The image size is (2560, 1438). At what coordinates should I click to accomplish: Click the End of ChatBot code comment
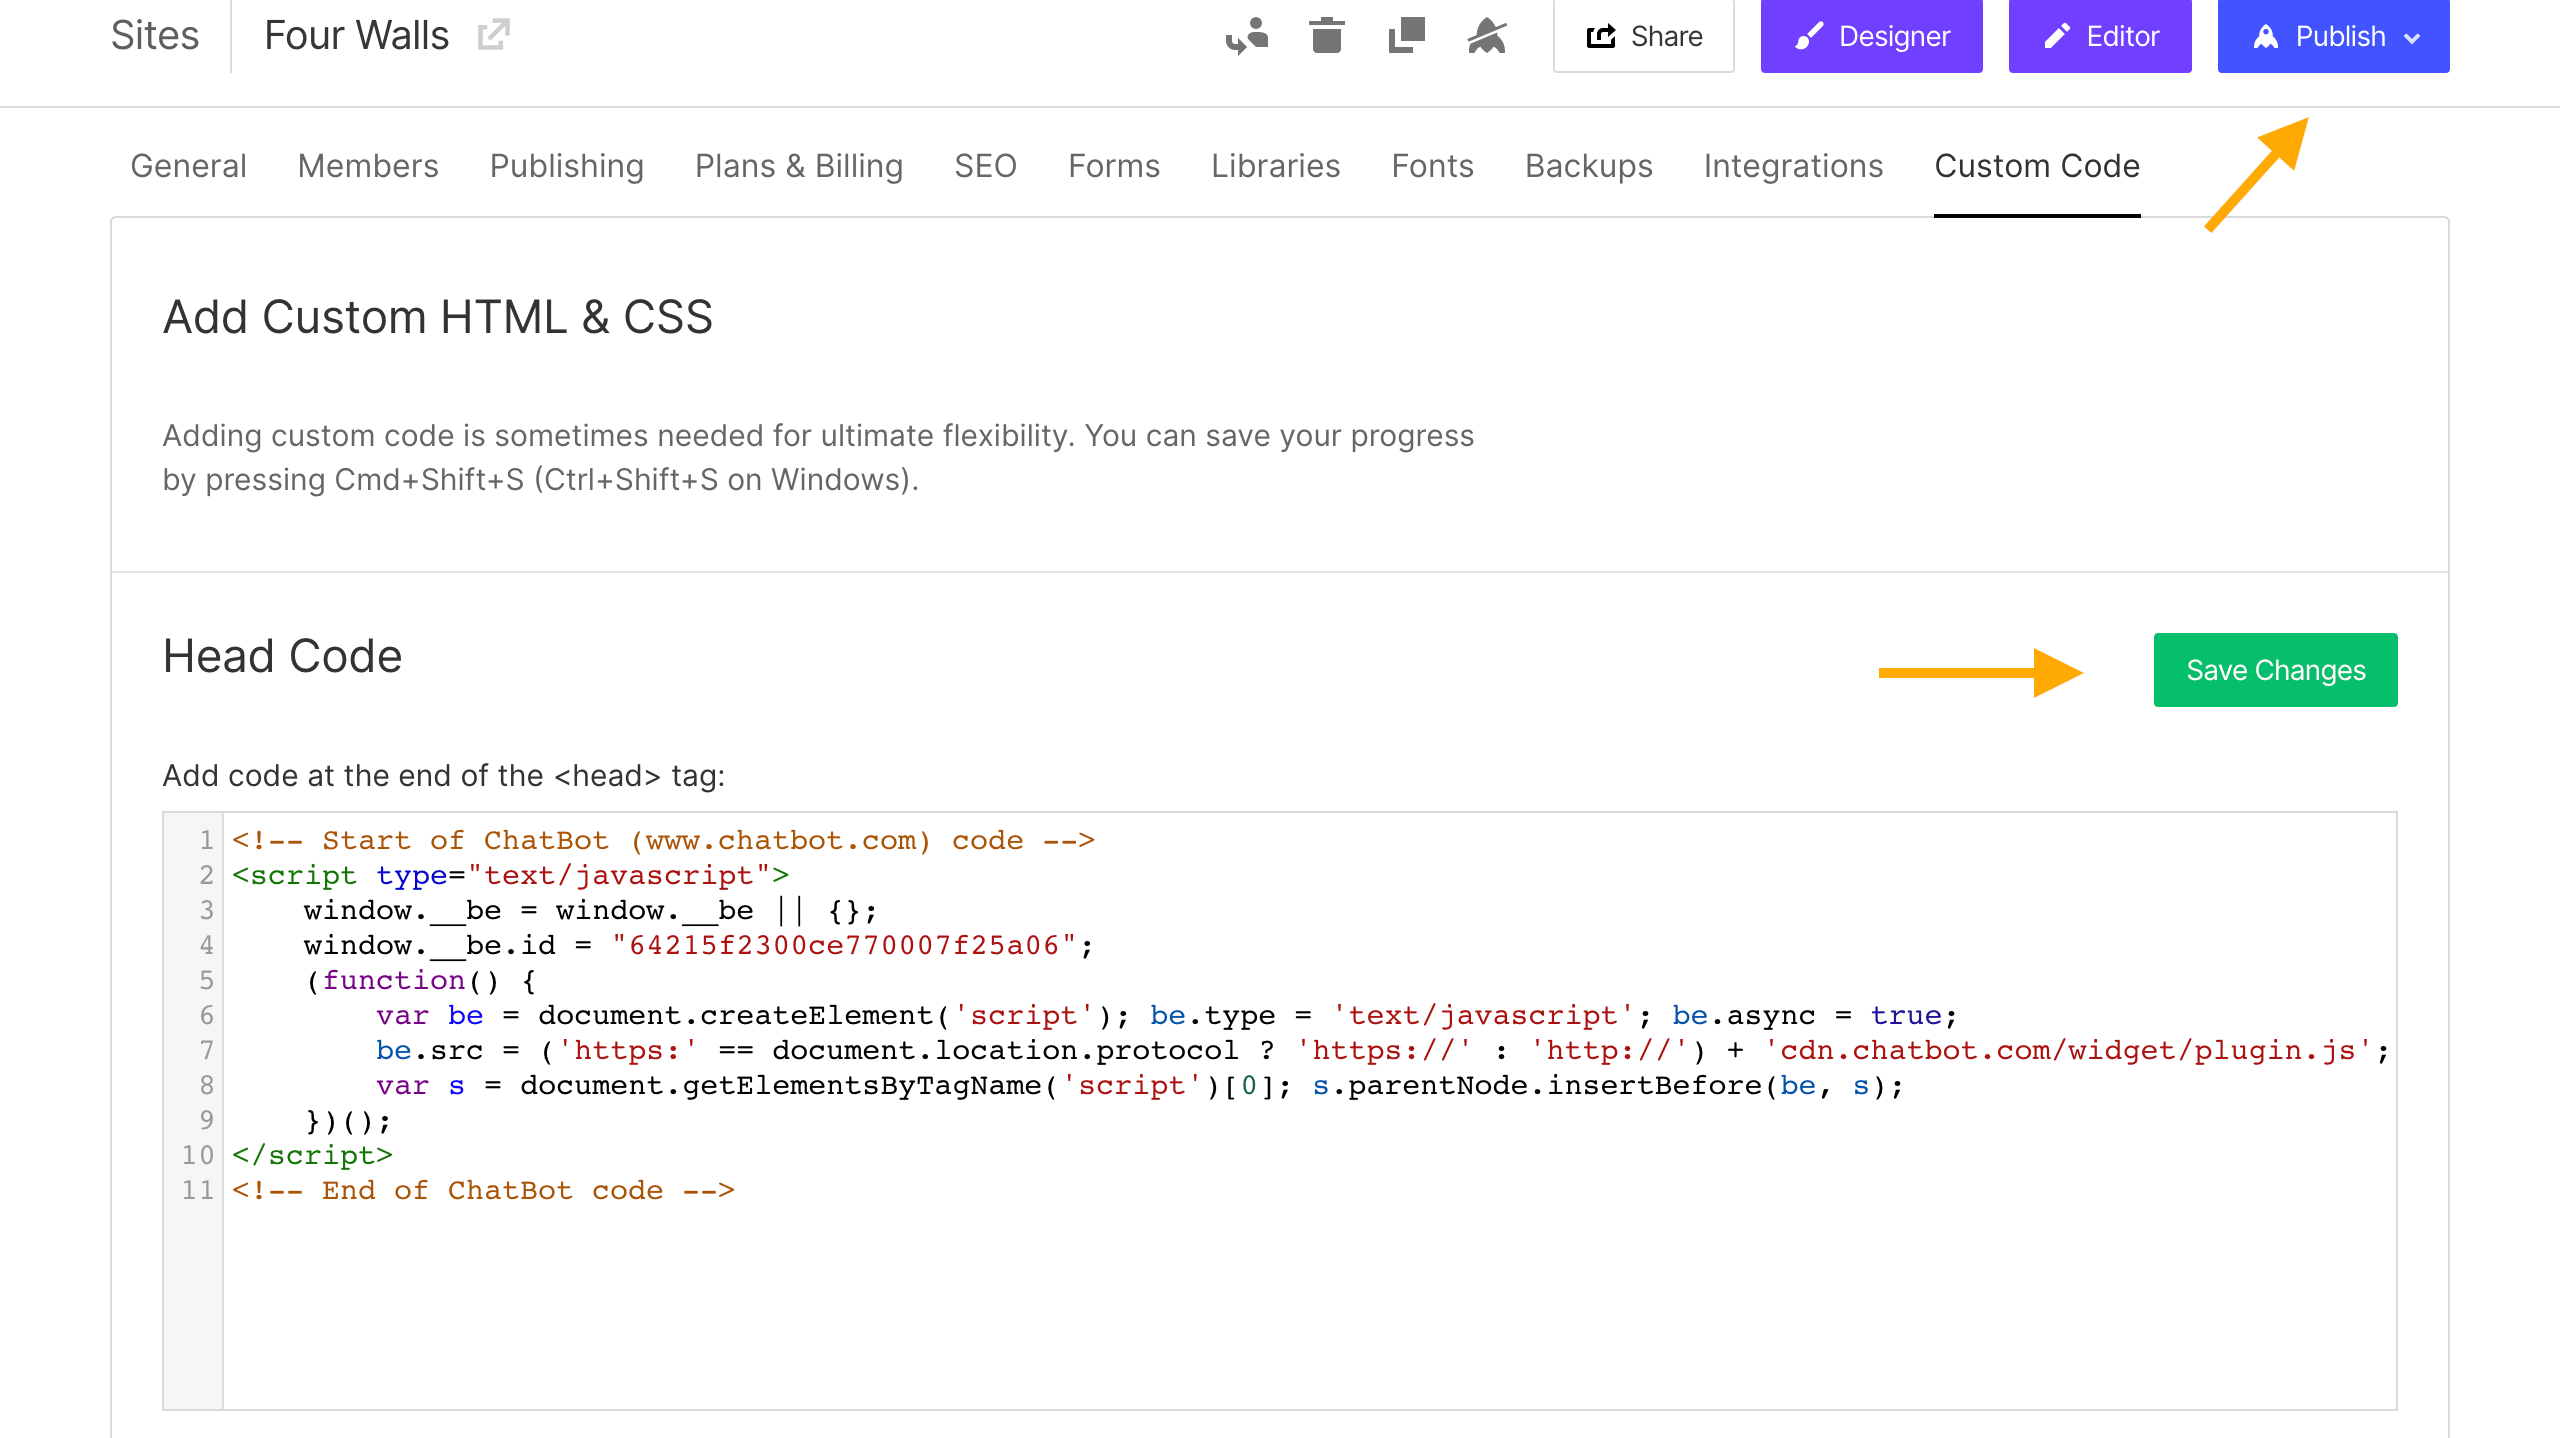484,1190
